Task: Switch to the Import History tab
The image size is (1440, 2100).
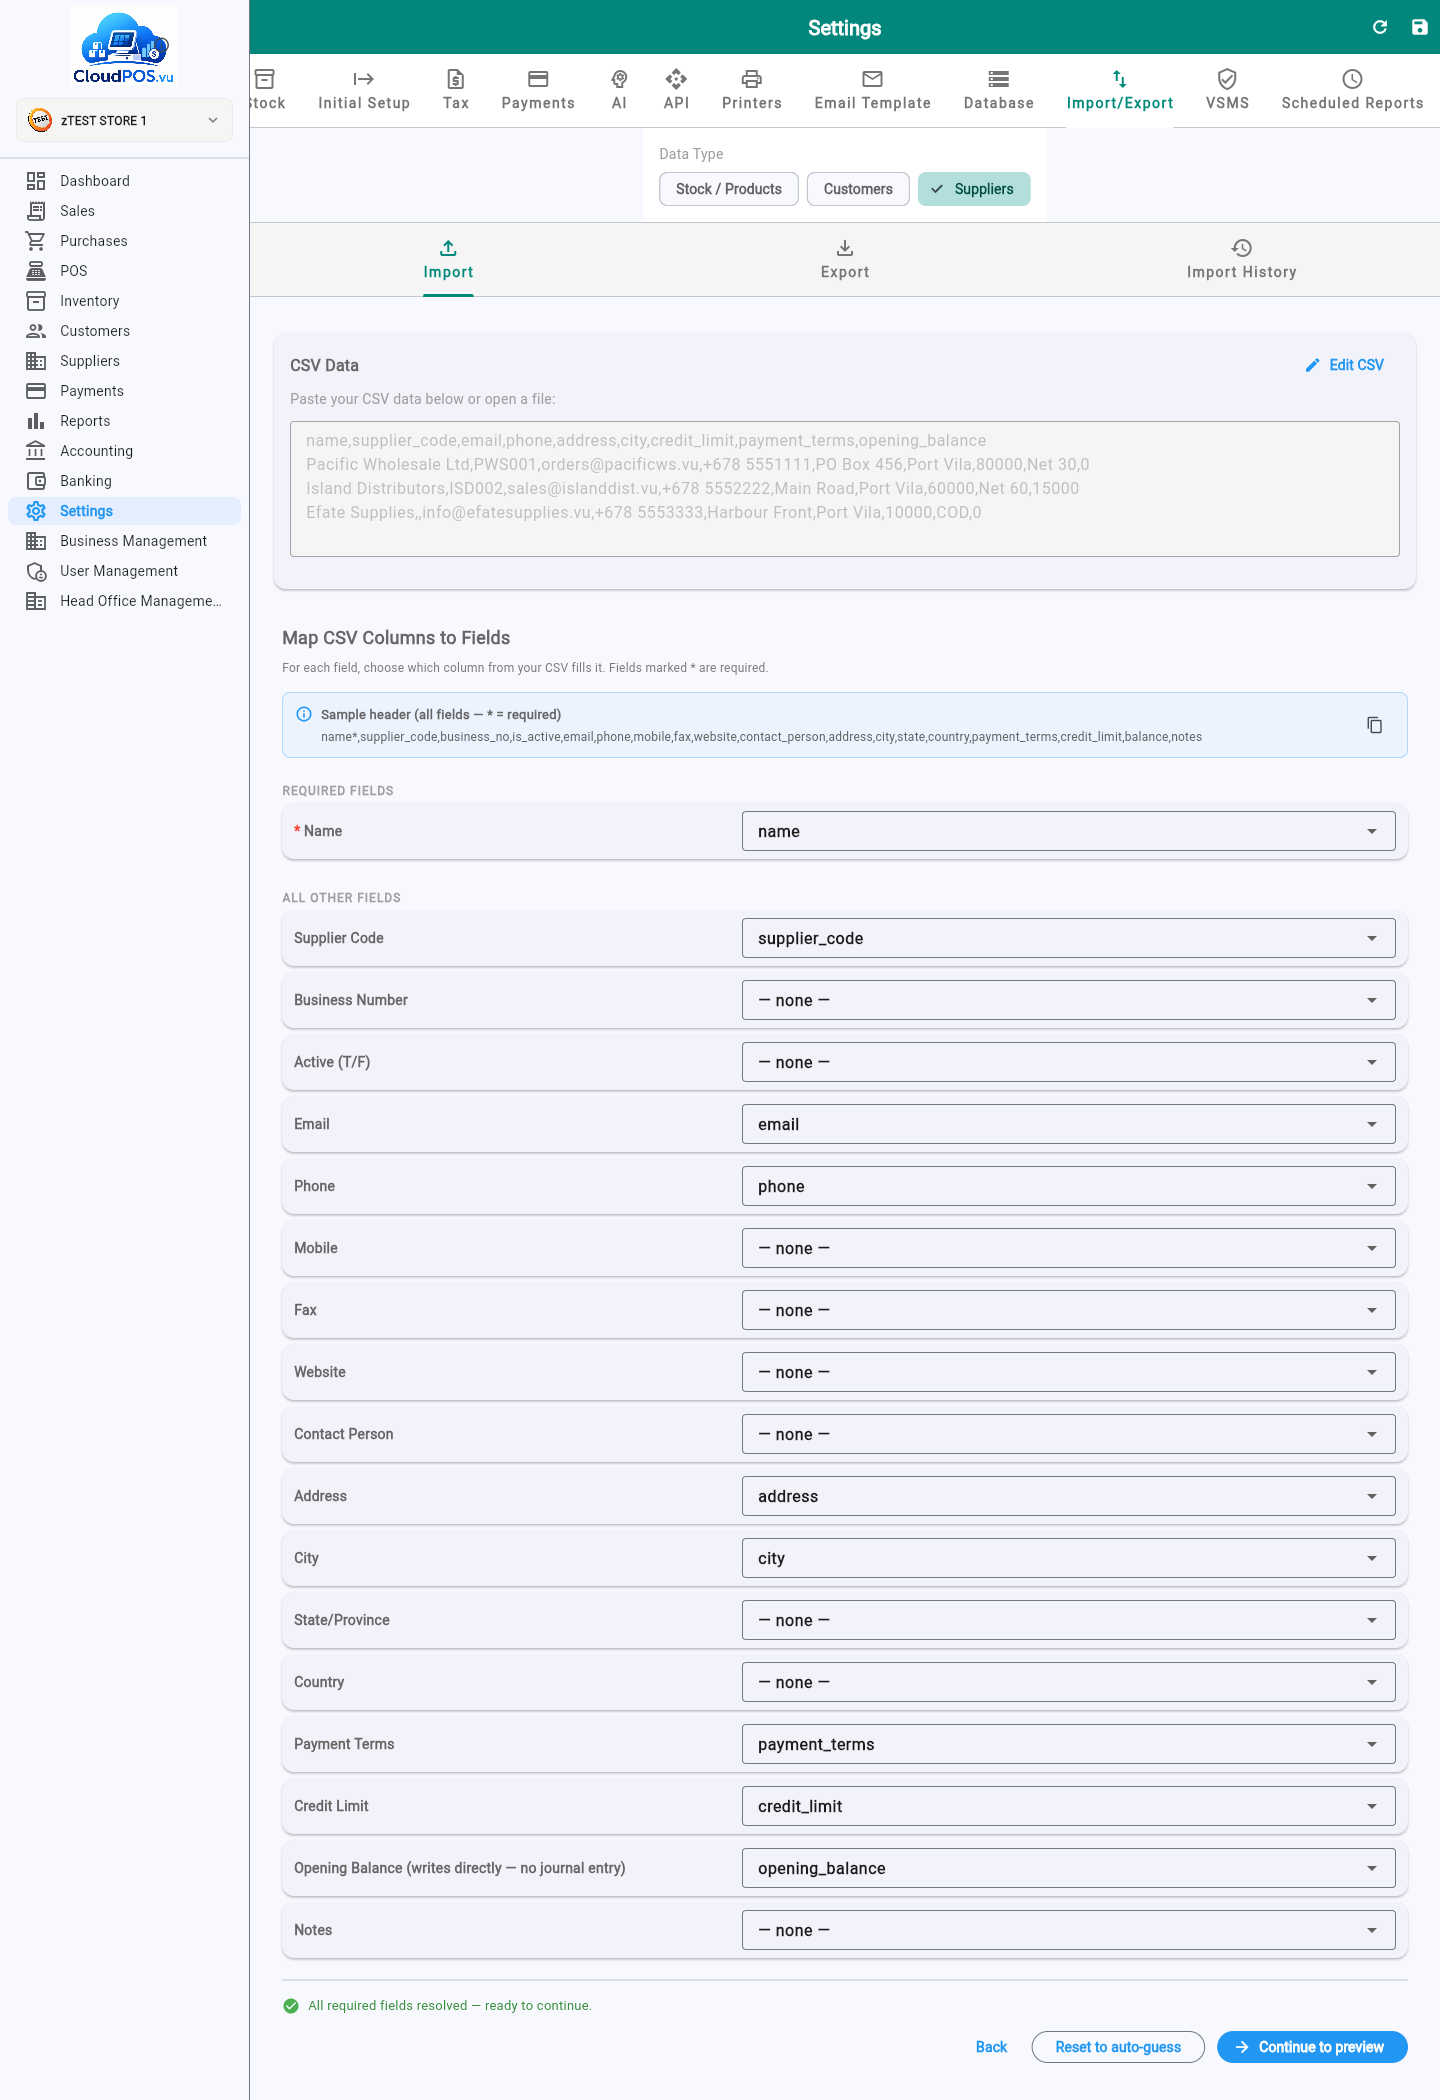Action: pos(1241,260)
